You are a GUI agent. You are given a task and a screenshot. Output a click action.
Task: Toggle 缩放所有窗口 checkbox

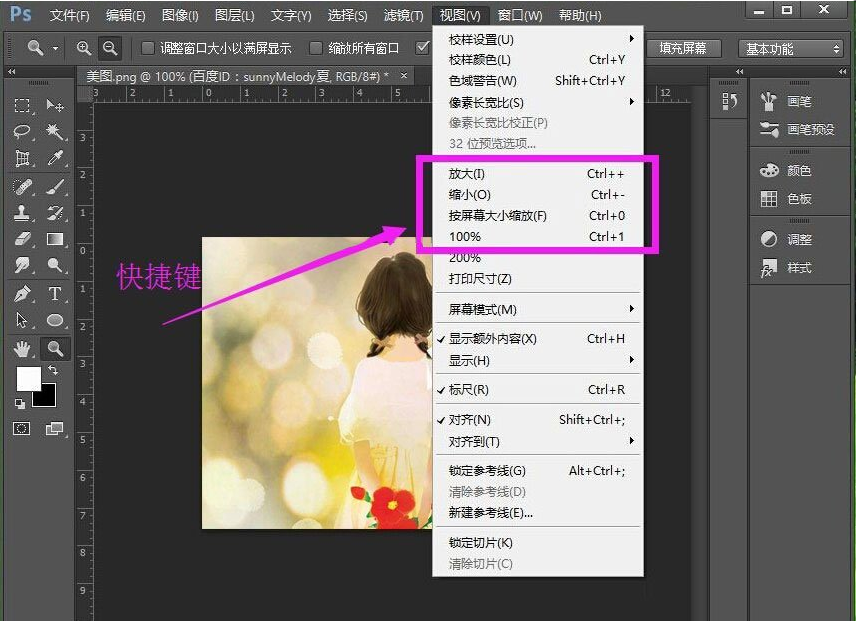coord(316,48)
